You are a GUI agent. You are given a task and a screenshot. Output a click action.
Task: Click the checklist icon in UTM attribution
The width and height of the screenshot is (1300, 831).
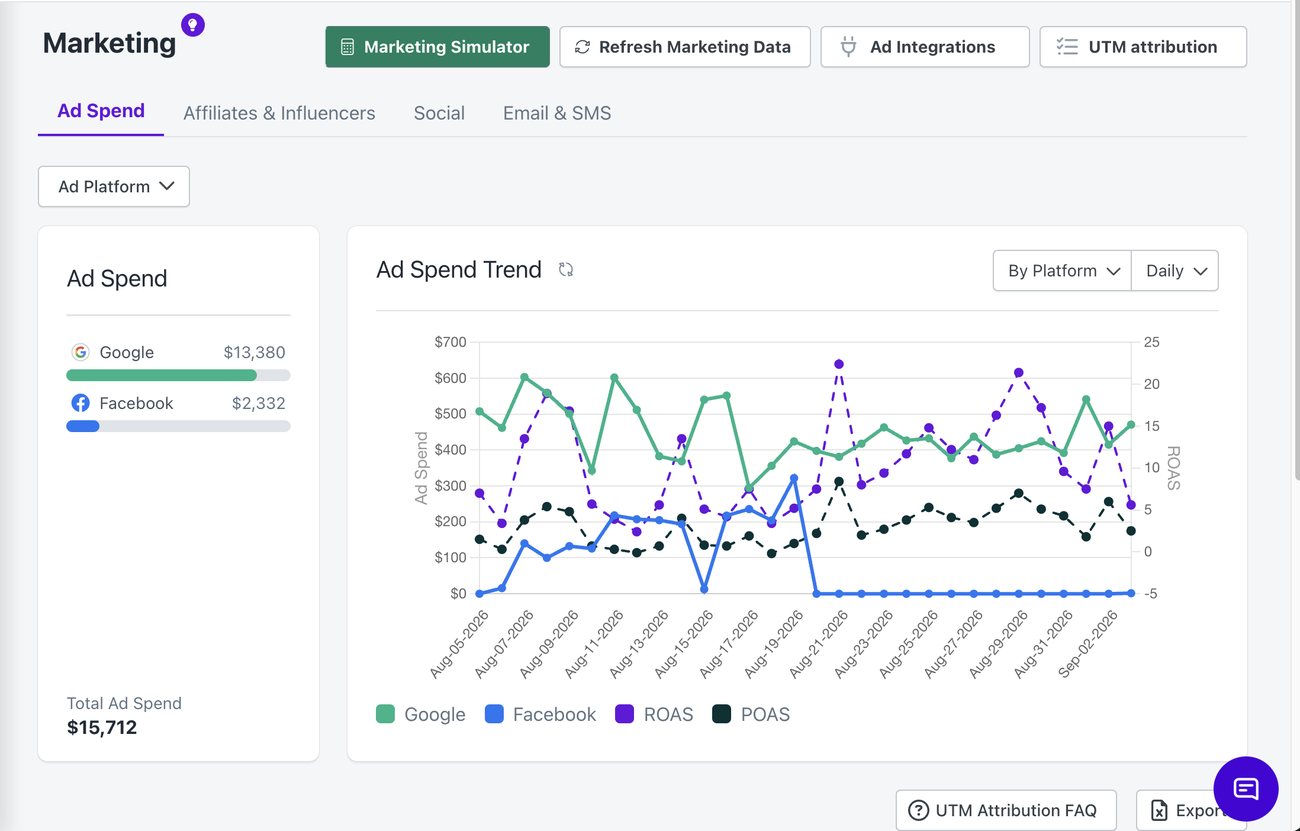point(1067,47)
